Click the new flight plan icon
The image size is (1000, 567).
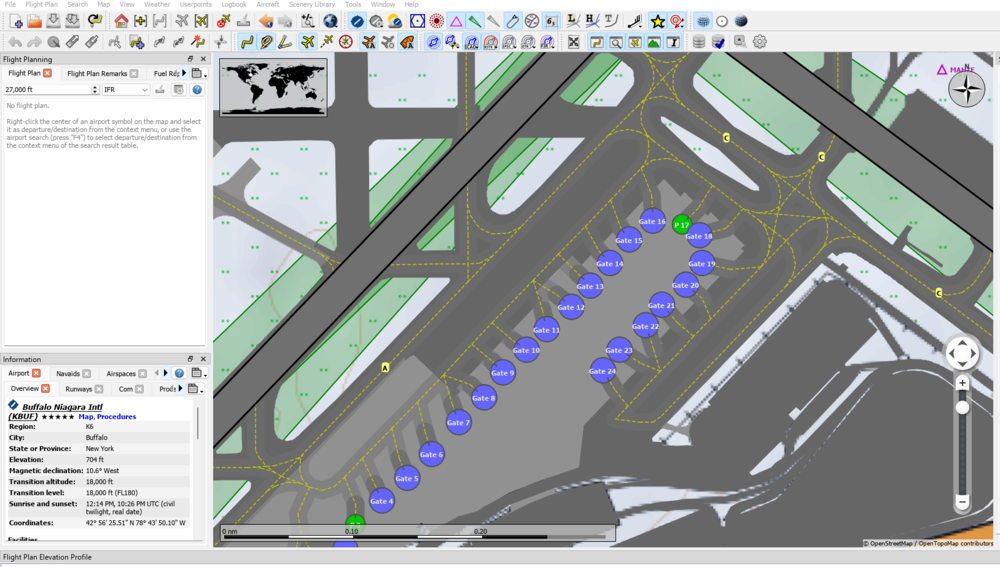pos(16,21)
